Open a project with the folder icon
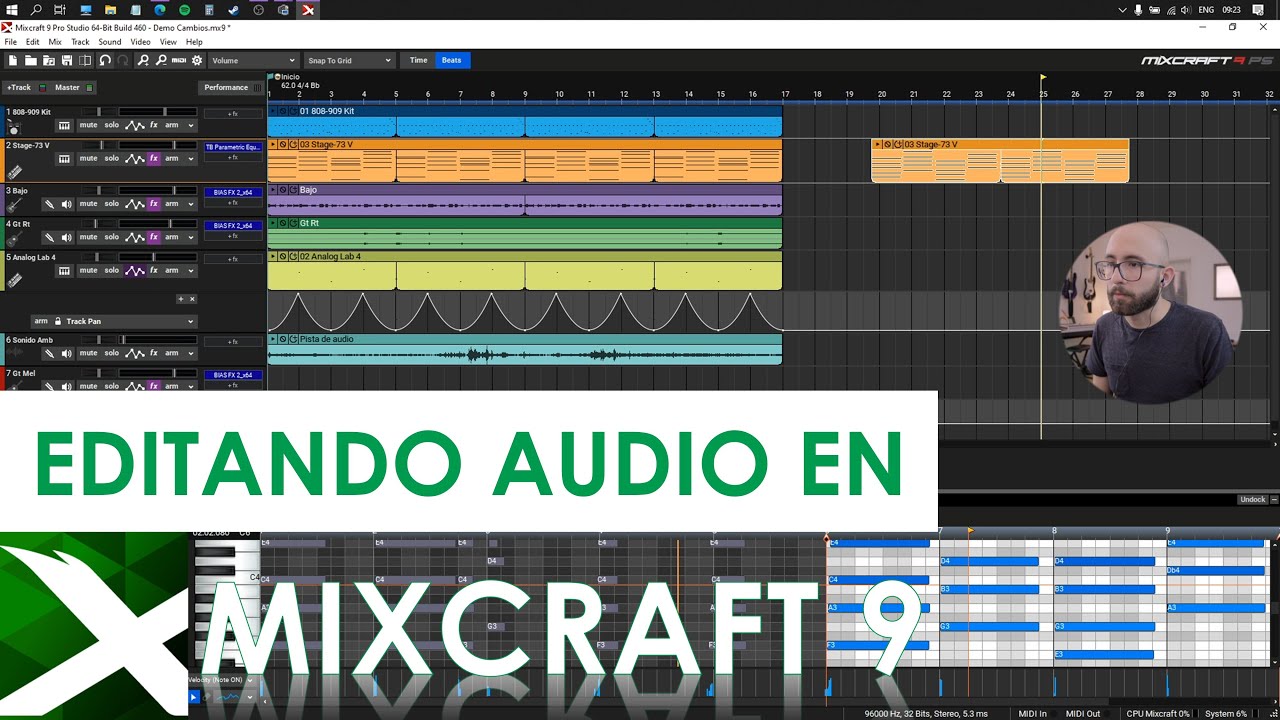Viewport: 1280px width, 720px height. 30,60
